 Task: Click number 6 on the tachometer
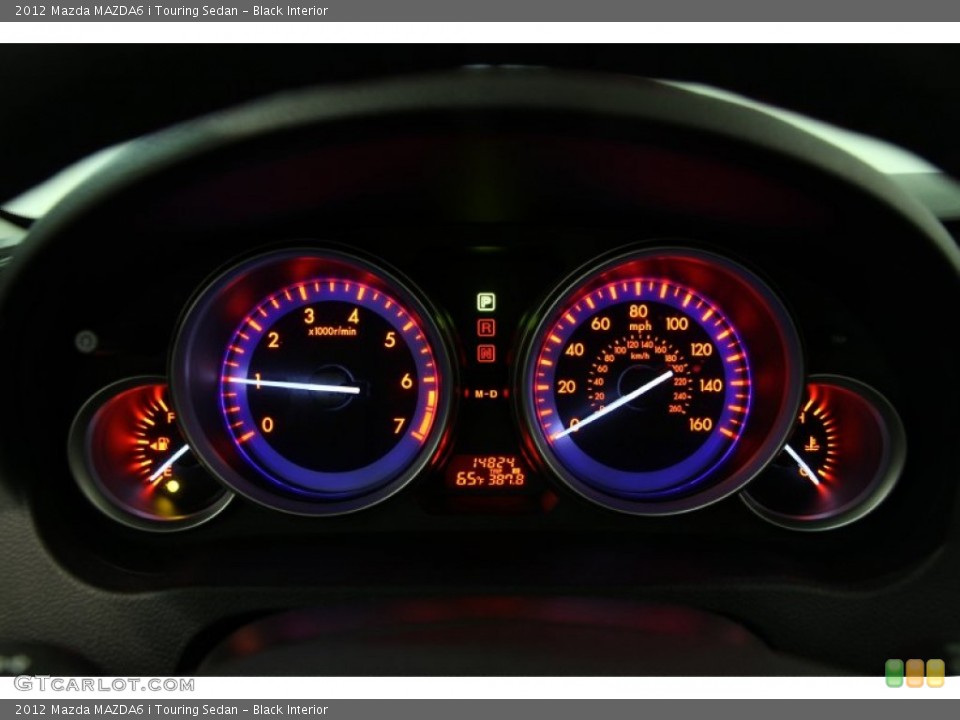[407, 381]
